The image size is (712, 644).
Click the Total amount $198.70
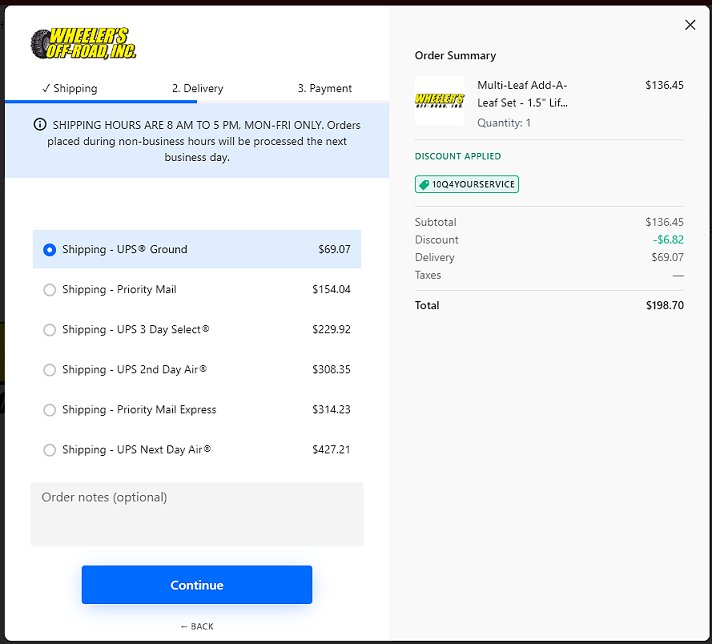pos(664,305)
